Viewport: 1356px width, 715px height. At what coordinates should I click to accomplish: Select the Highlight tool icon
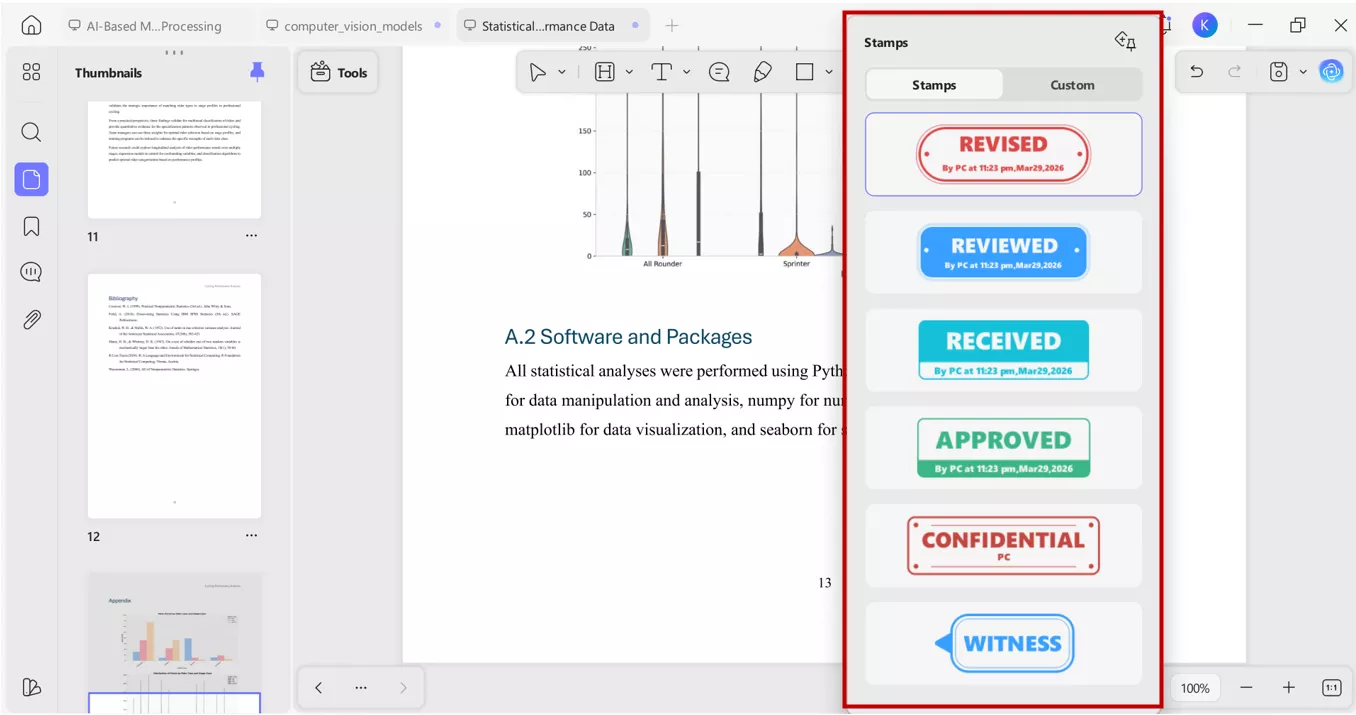pyautogui.click(x=604, y=72)
